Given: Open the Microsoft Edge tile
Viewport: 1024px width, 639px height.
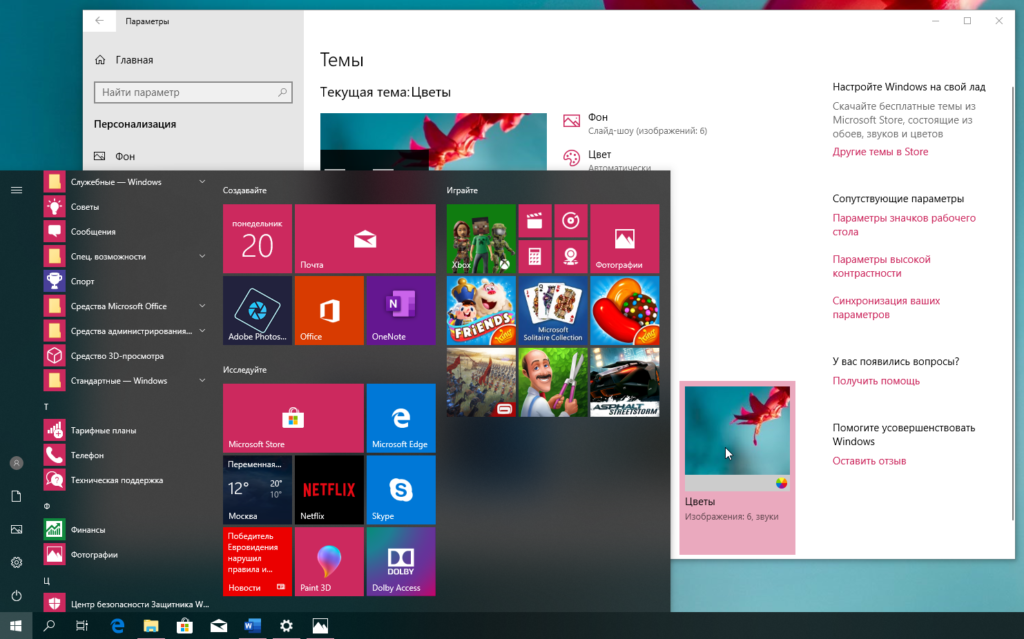Looking at the screenshot, I should [x=400, y=417].
